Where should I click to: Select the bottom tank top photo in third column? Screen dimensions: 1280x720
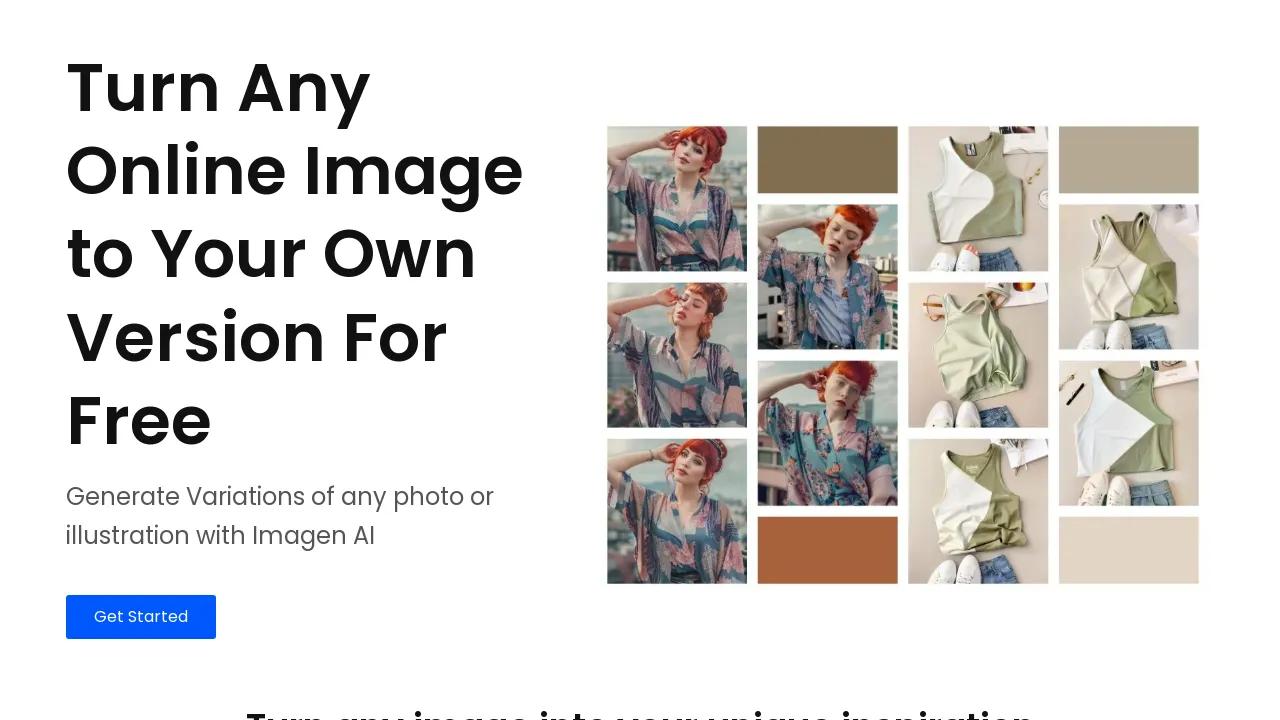[978, 511]
